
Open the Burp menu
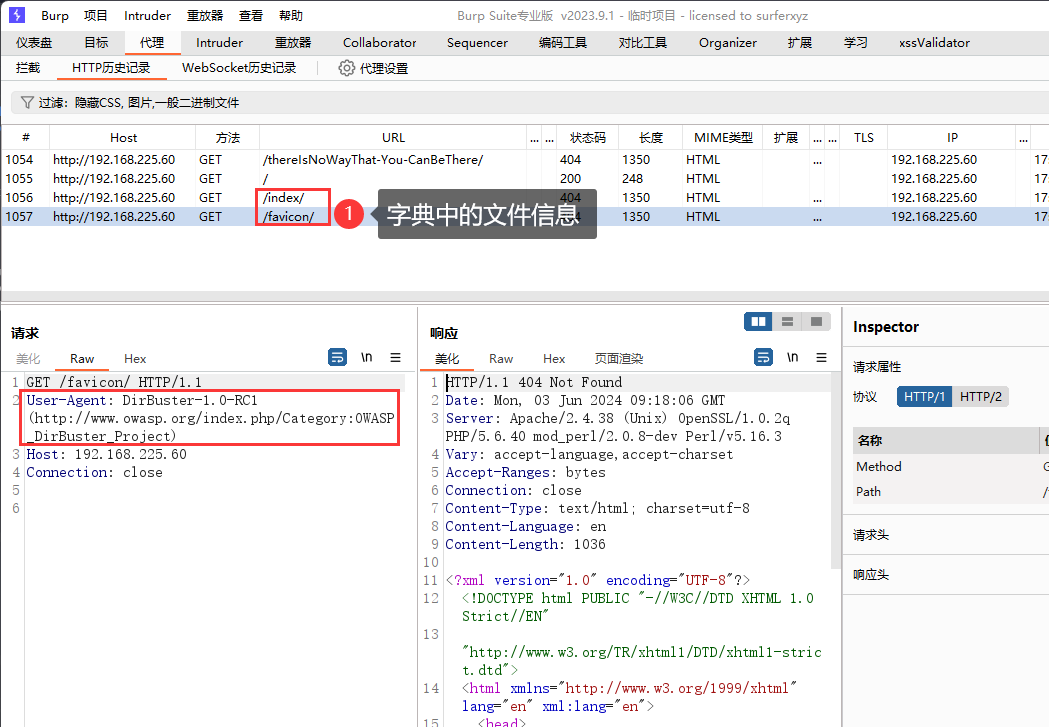[x=55, y=15]
